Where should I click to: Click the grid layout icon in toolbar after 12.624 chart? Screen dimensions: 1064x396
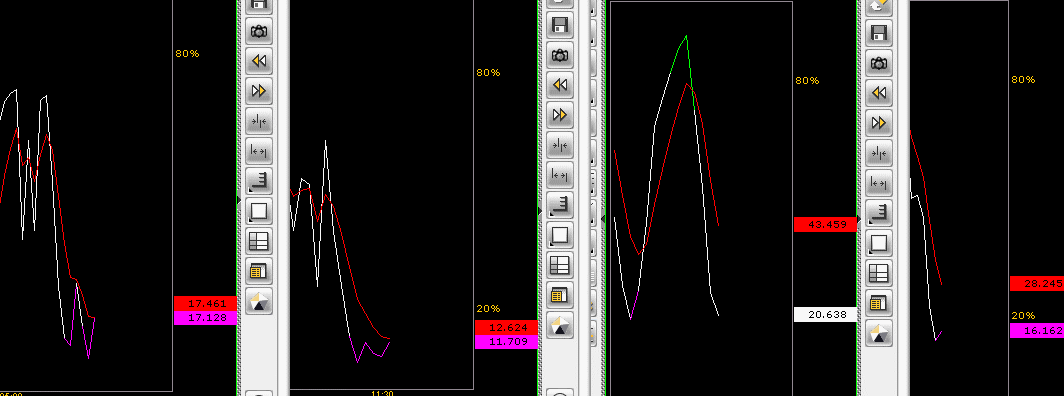point(559,264)
